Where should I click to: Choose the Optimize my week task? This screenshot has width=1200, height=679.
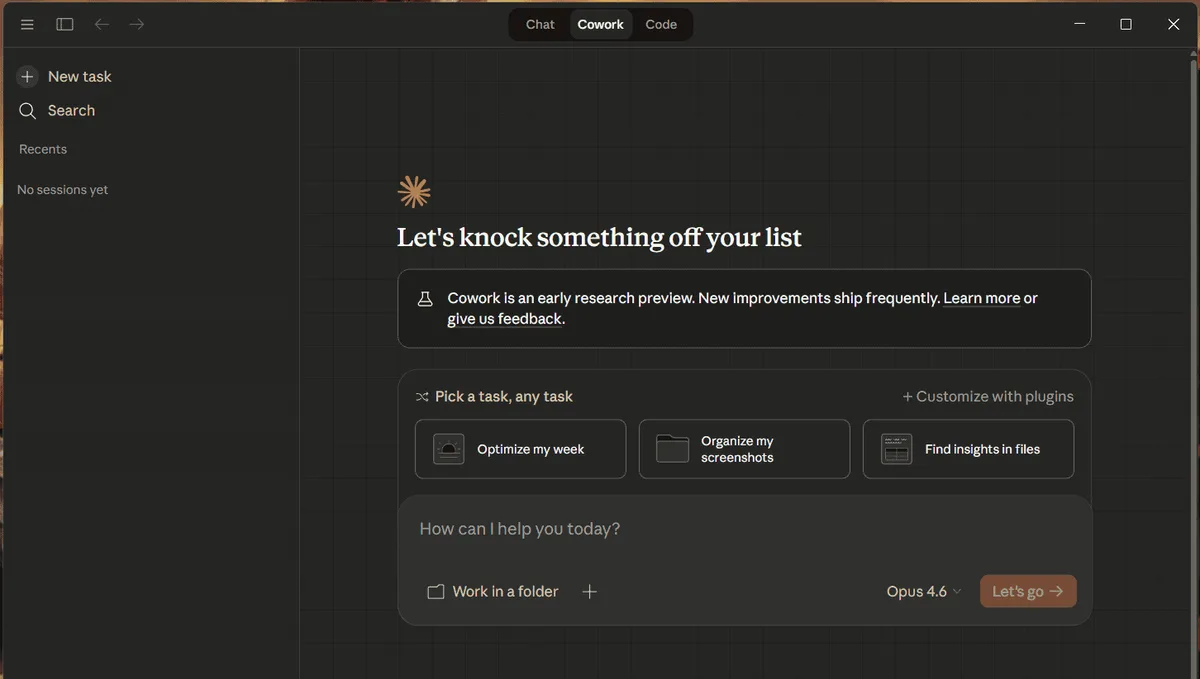click(x=520, y=449)
